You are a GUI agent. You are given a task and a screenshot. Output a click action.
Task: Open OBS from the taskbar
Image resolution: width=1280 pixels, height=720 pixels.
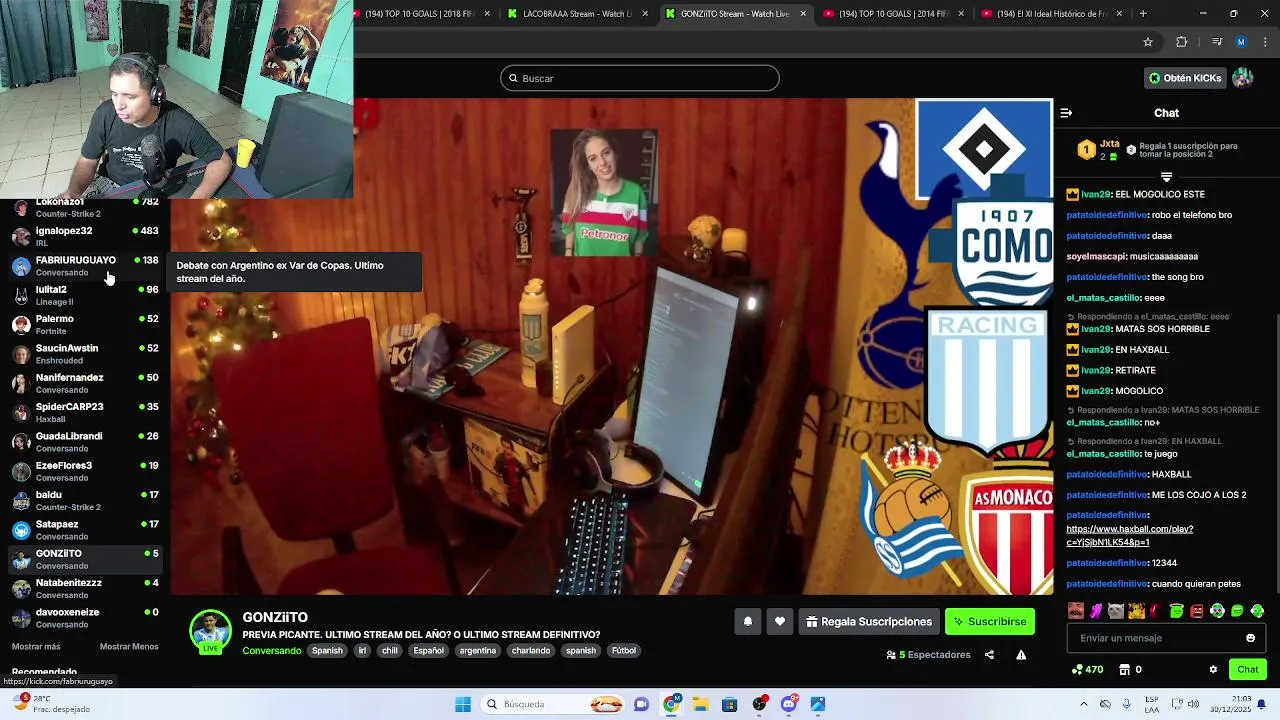(x=760, y=704)
